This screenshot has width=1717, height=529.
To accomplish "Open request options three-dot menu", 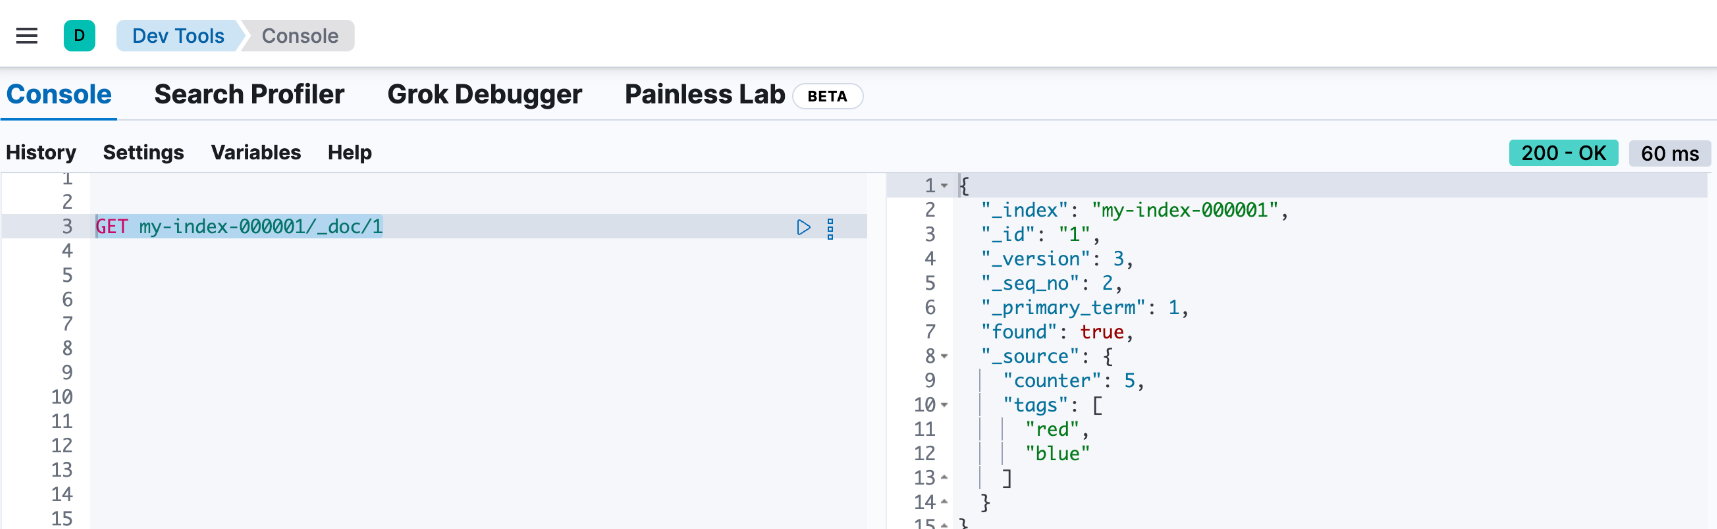I will point(830,228).
